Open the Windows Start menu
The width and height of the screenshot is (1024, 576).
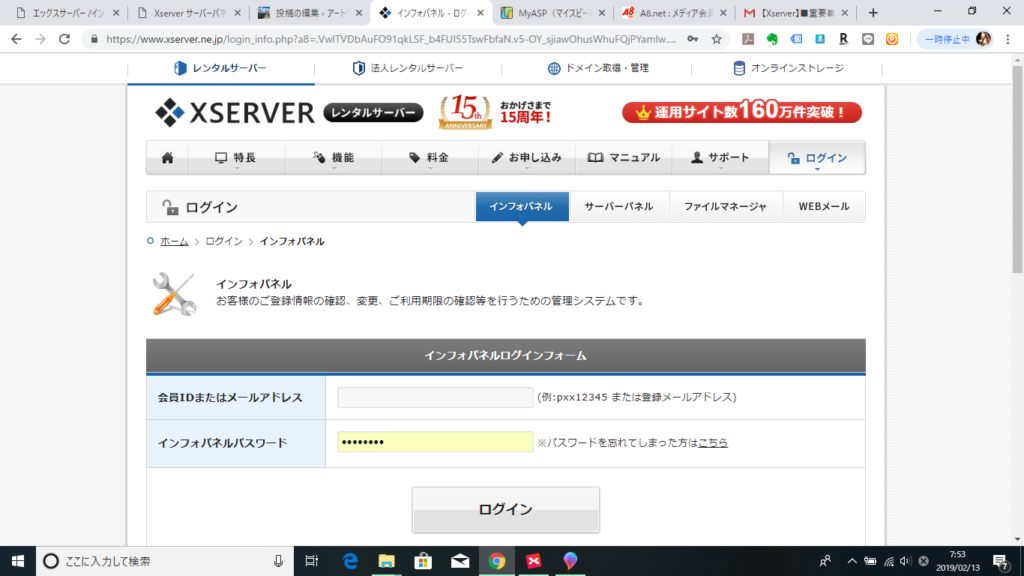pyautogui.click(x=18, y=561)
